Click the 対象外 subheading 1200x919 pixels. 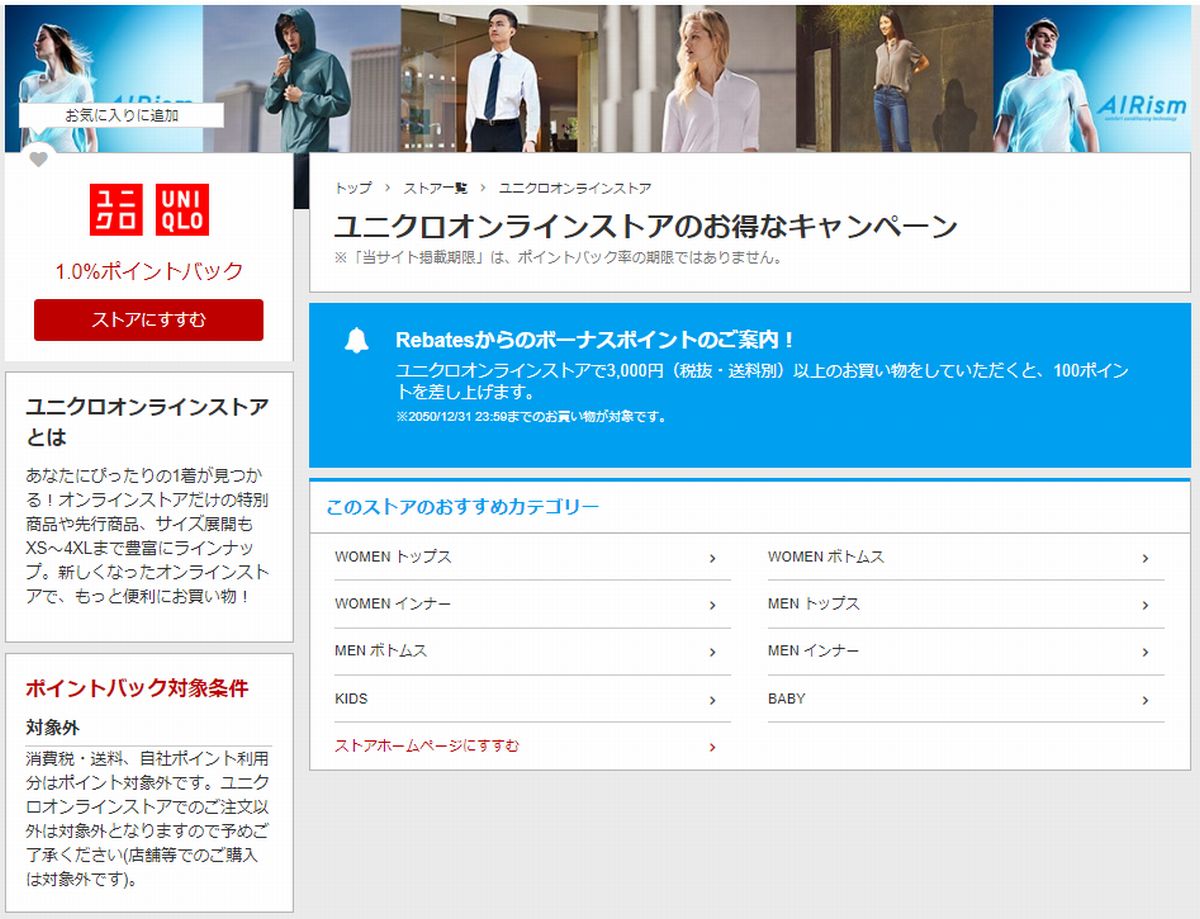pyautogui.click(x=52, y=728)
